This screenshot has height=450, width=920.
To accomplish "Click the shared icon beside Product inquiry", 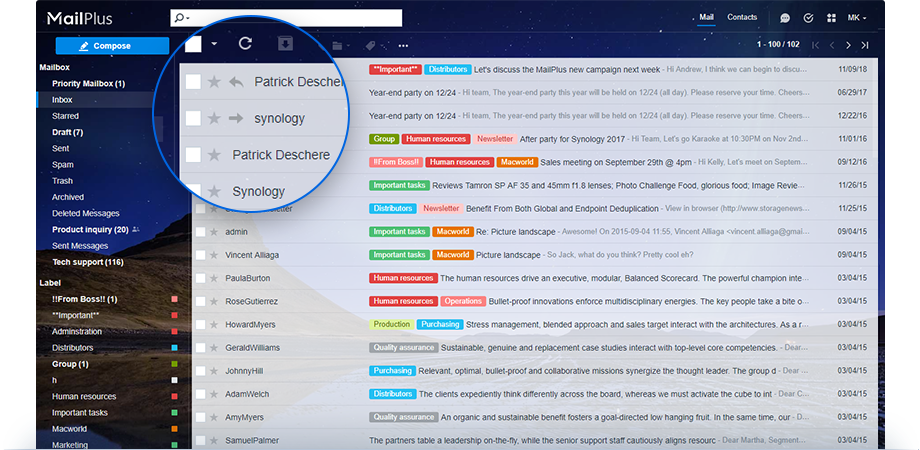I will coord(136,229).
